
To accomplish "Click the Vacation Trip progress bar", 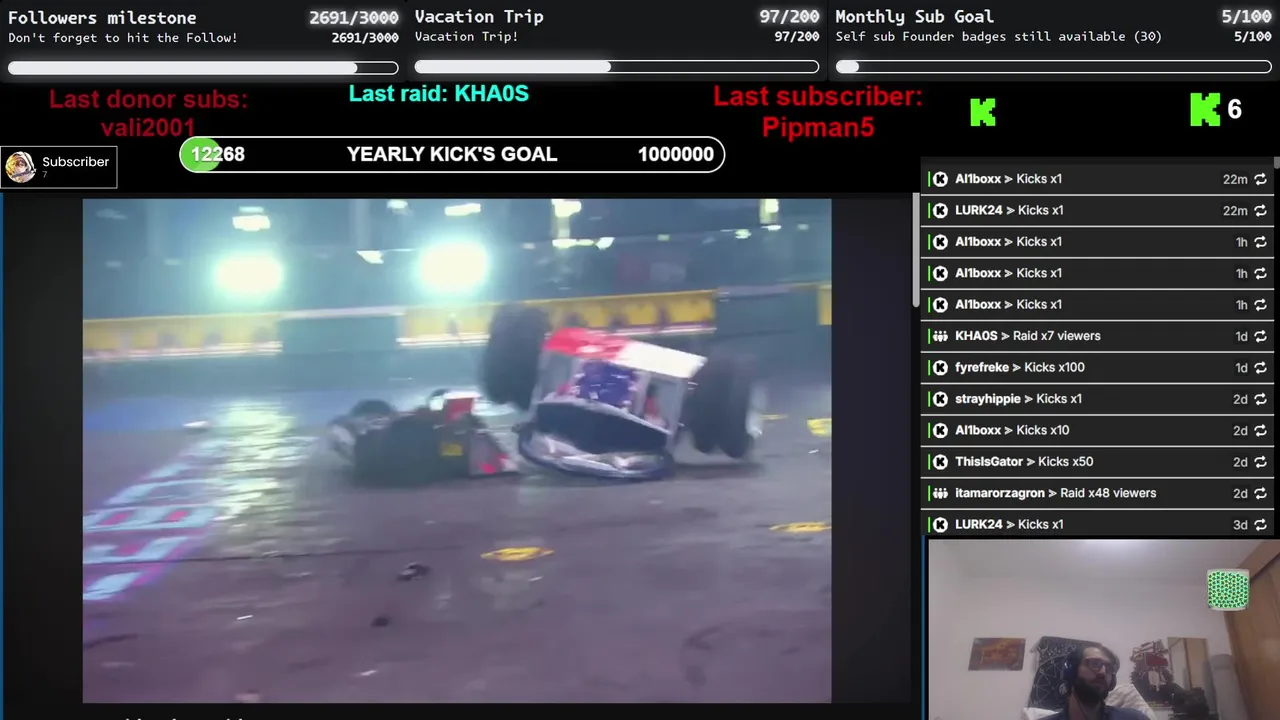I will tap(617, 67).
